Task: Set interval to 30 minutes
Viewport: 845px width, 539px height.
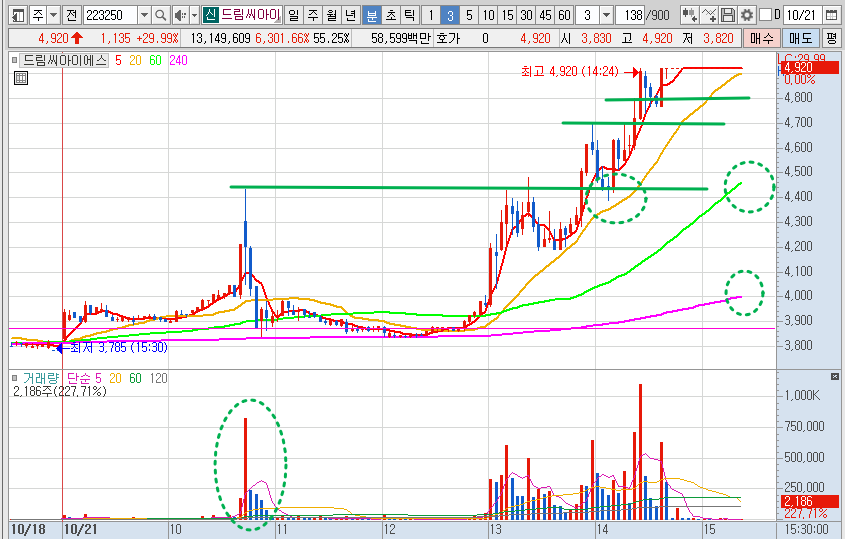Action: 527,15
